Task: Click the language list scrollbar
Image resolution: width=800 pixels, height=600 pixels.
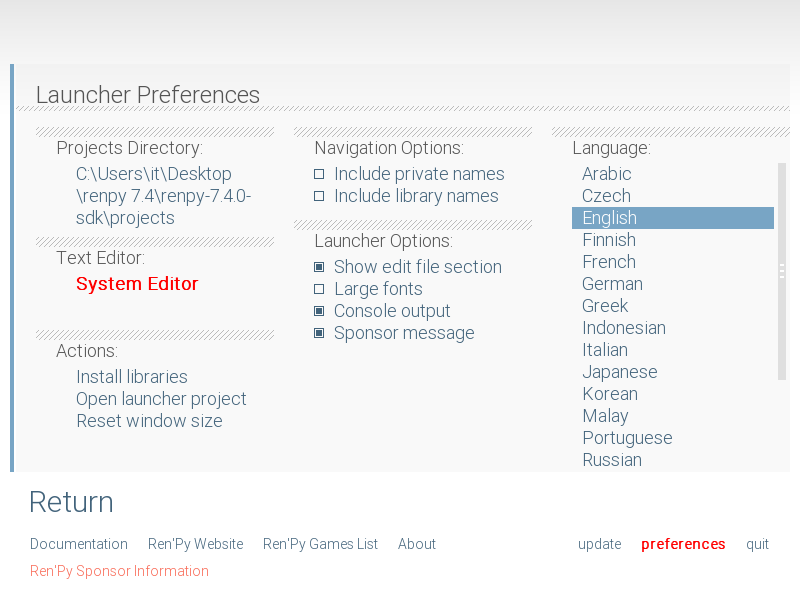Action: pyautogui.click(x=782, y=271)
